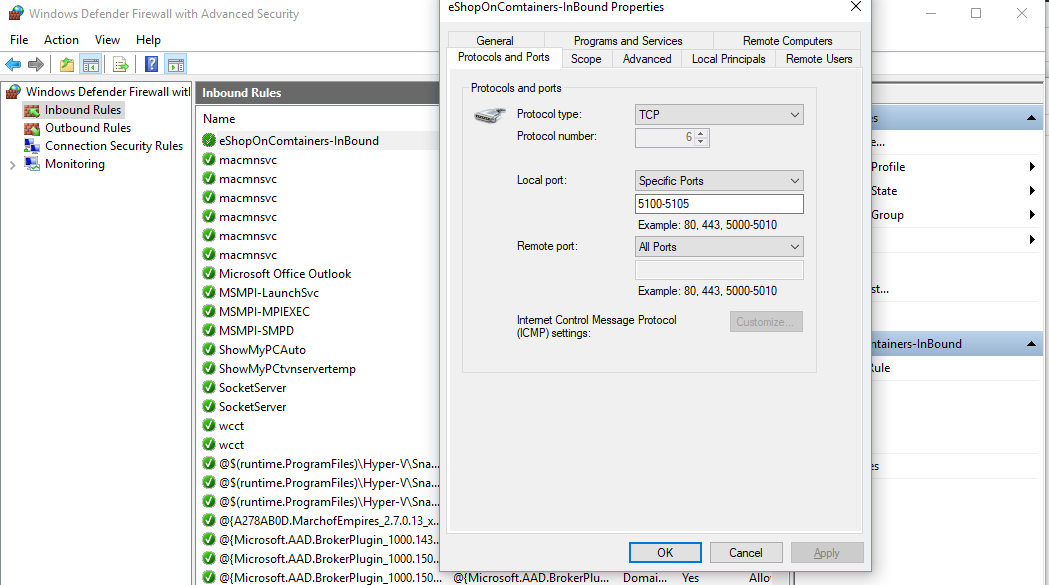
Task: Click the Protocol number stepper up arrow
Action: tap(702, 131)
